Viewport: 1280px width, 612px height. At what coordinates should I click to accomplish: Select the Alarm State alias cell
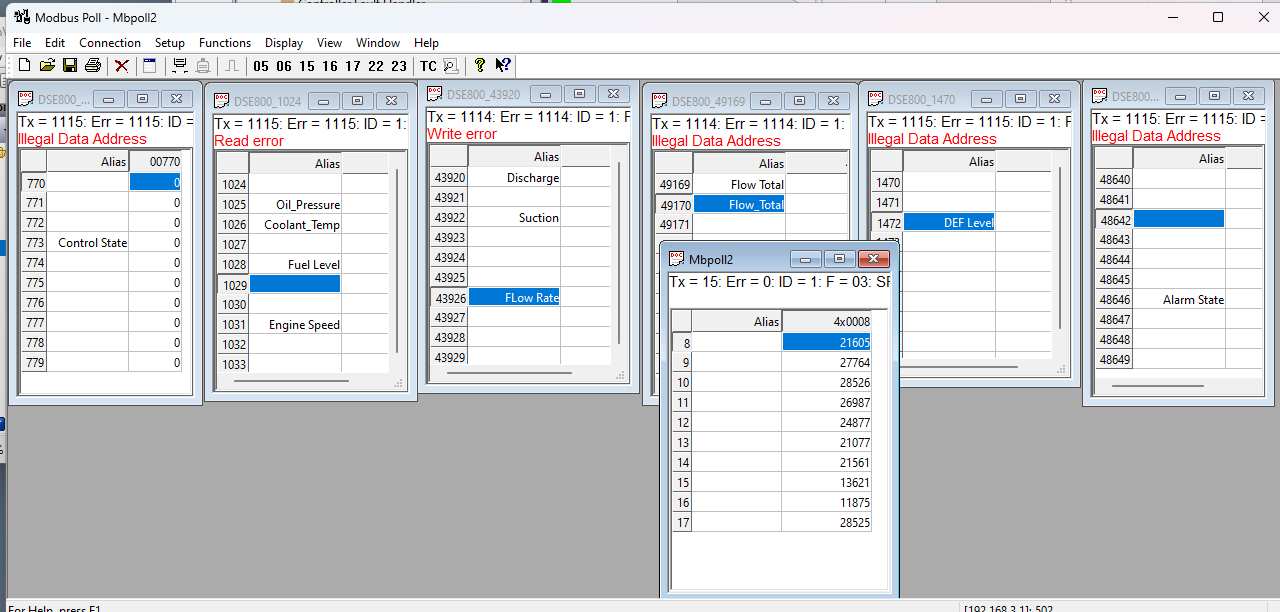pyautogui.click(x=1179, y=300)
